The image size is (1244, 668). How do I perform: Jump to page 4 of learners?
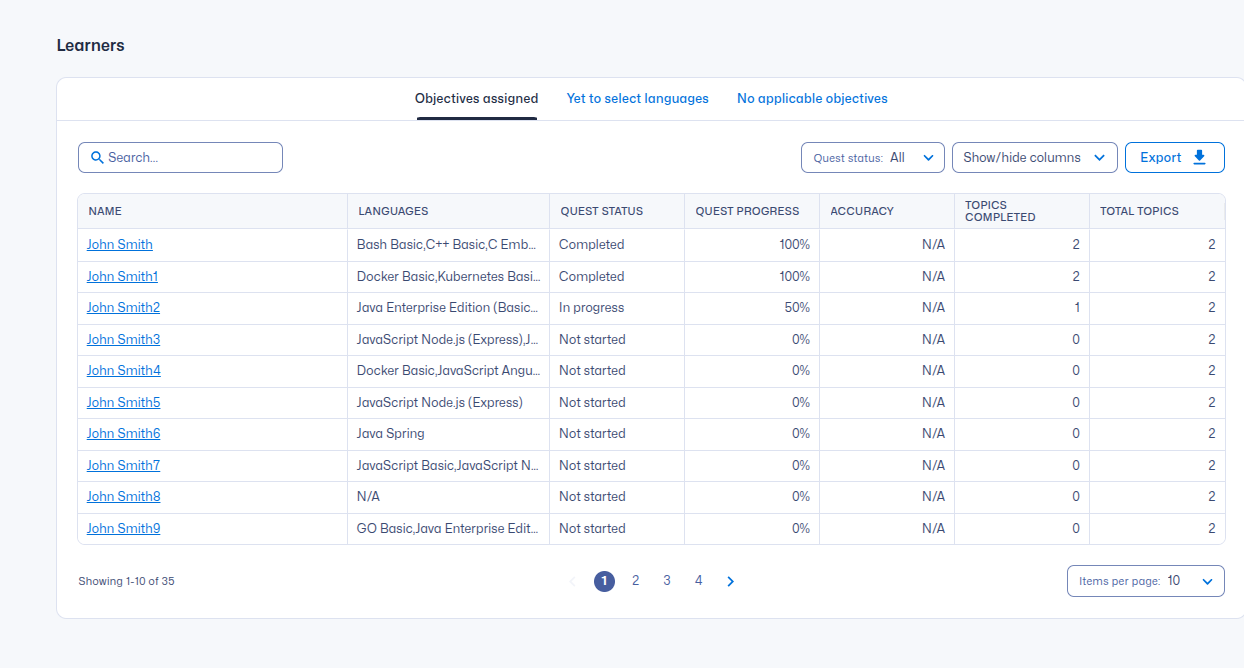pos(698,581)
